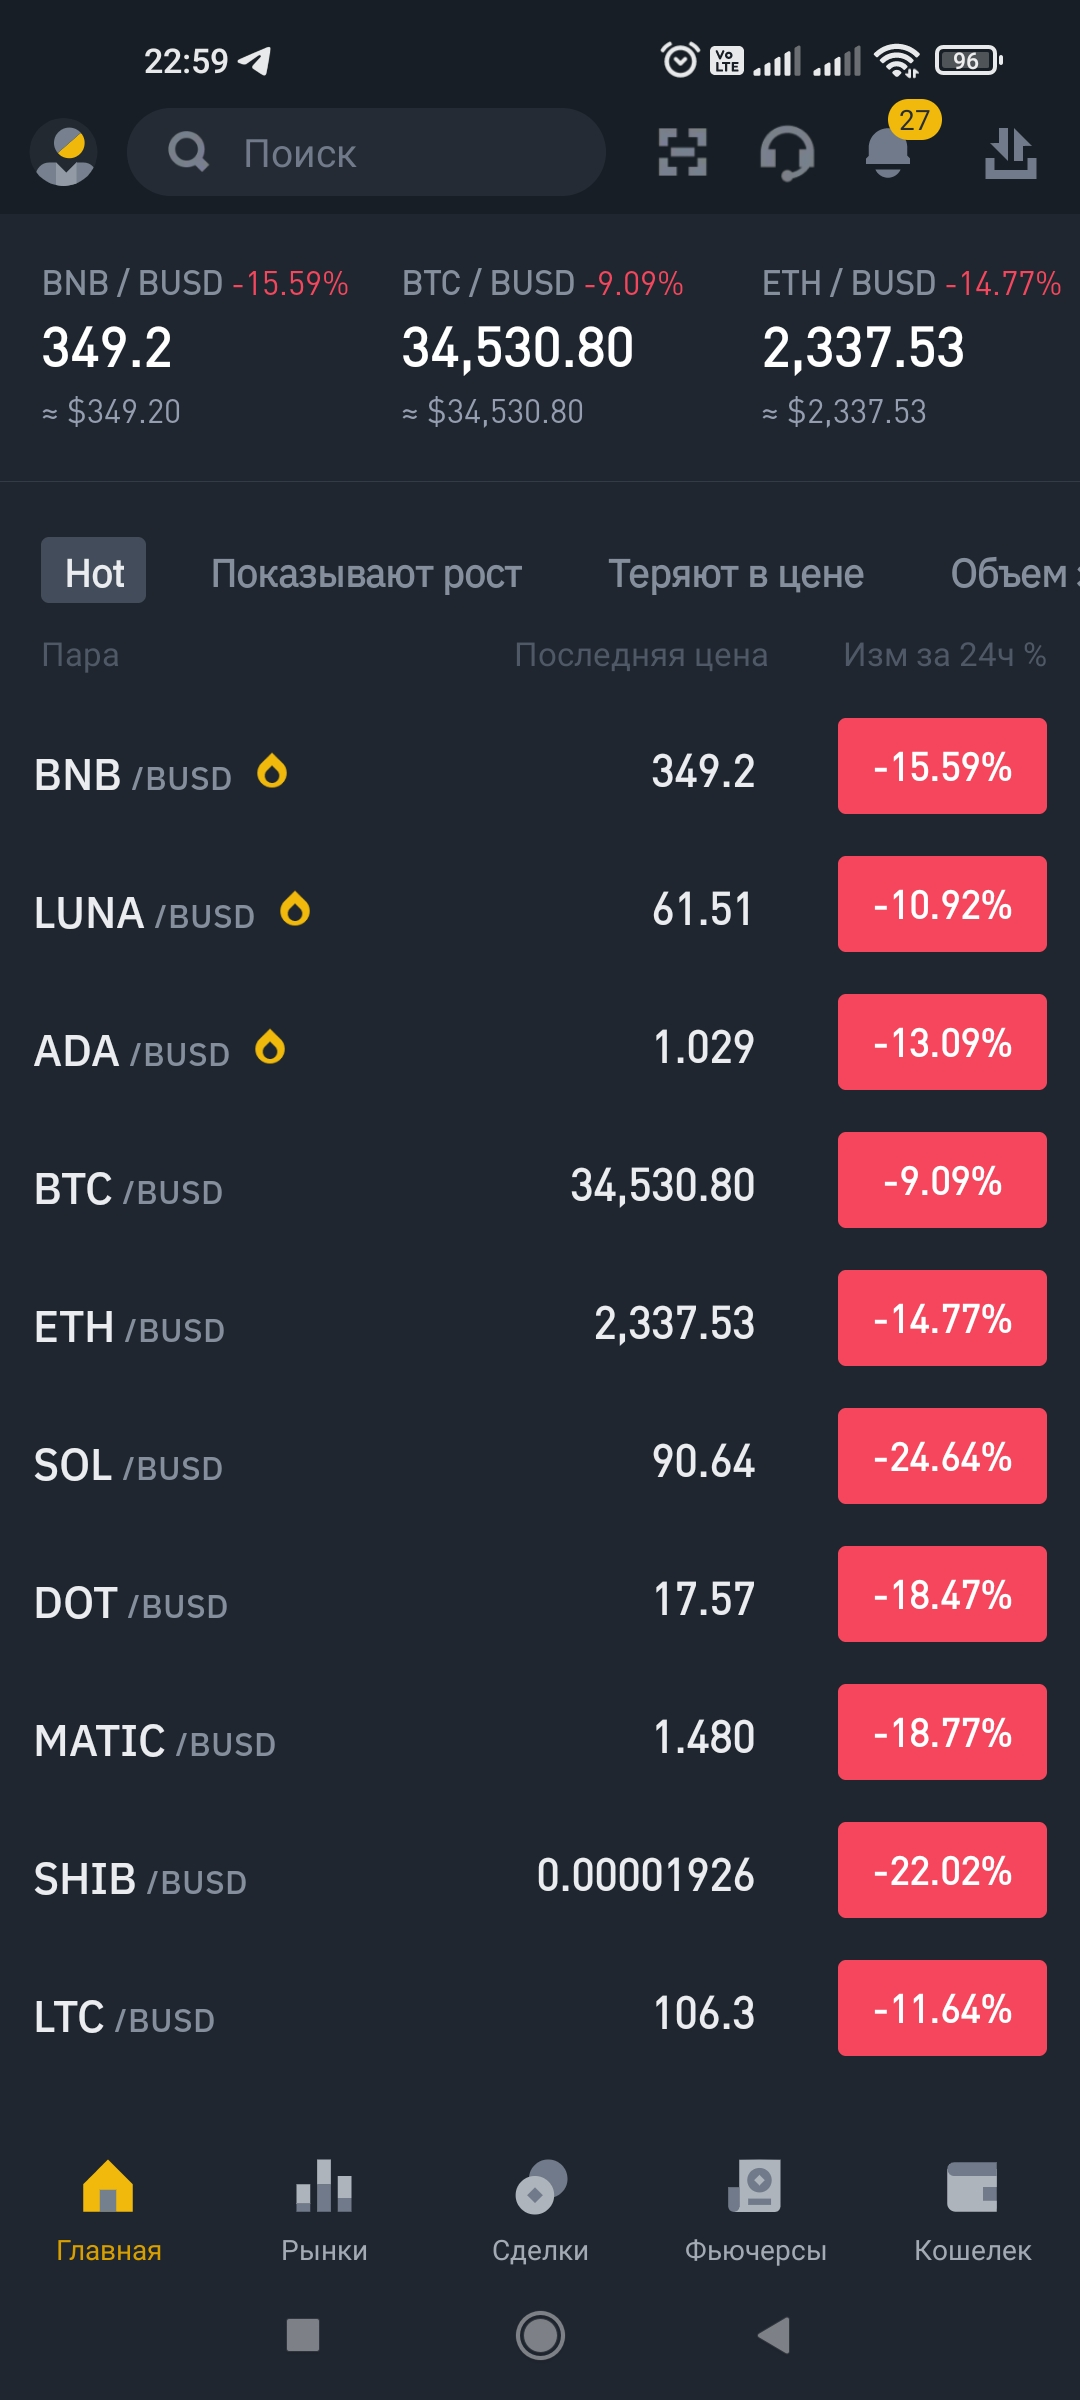Screen dimensions: 1080x2400
Task: Open the LUNA /BUSD pair row
Action: [x=540, y=912]
